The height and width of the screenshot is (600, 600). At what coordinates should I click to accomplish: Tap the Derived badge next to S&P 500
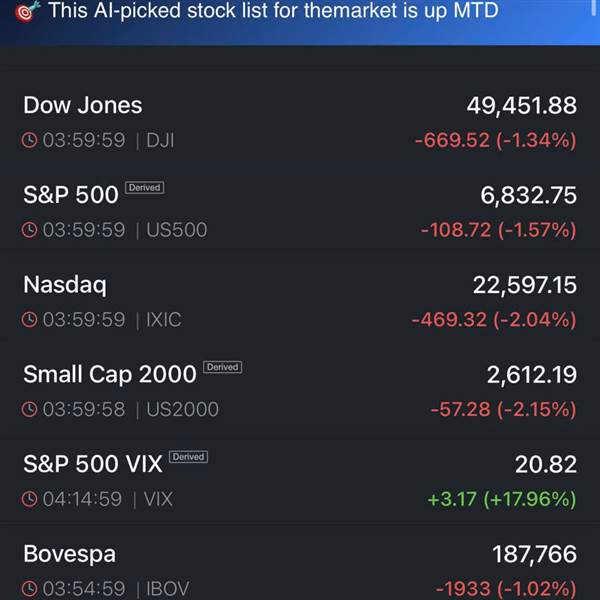145,188
